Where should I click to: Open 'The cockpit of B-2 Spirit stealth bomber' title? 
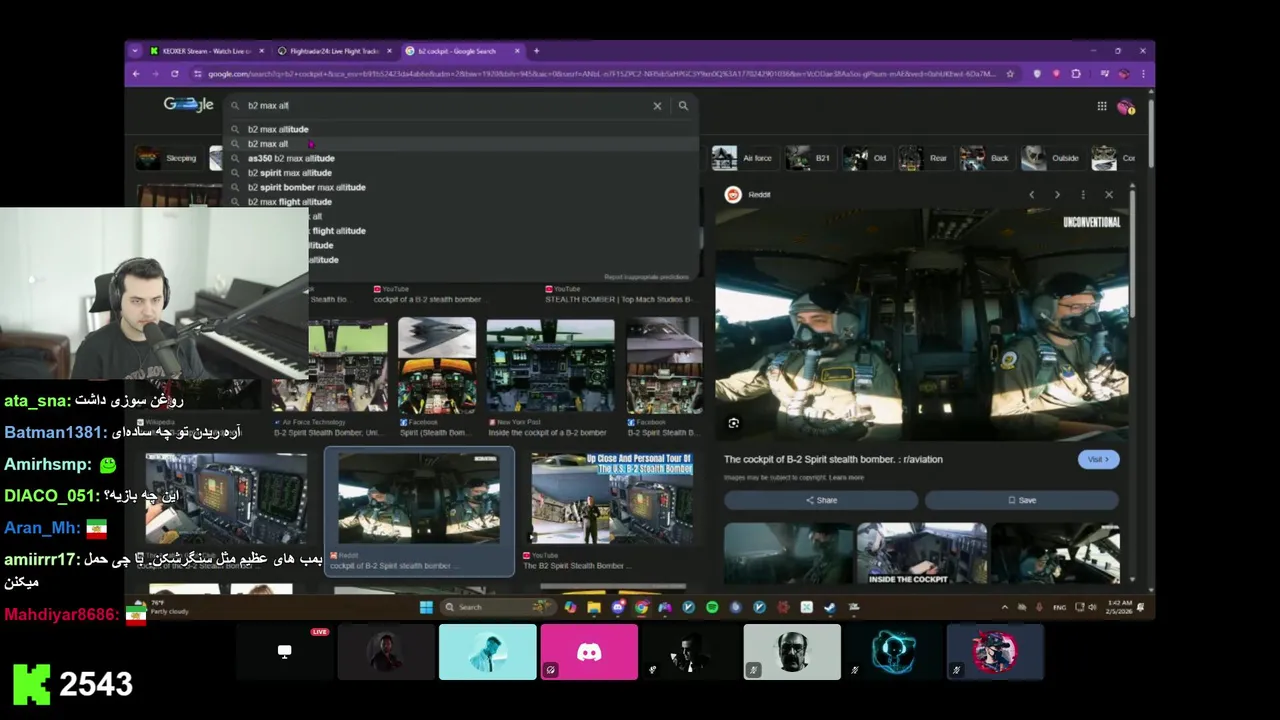(833, 460)
